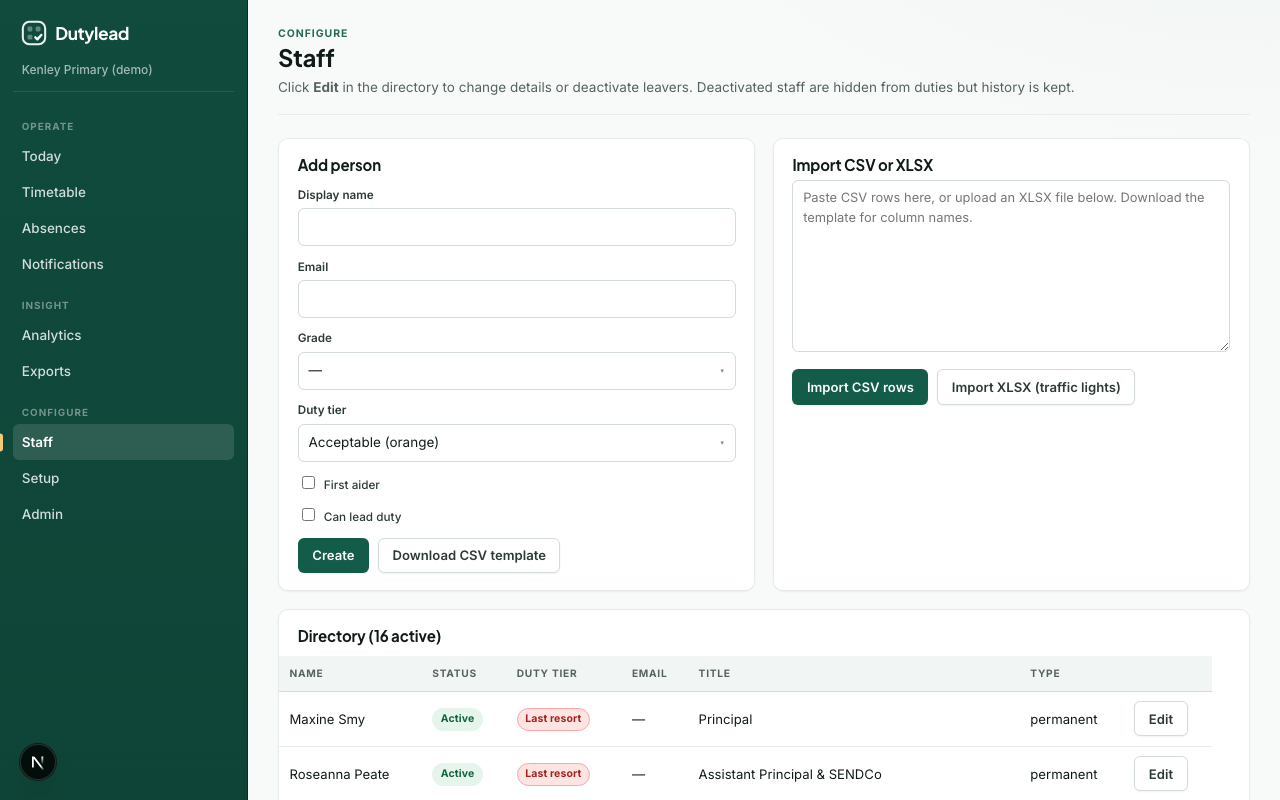The height and width of the screenshot is (800, 1280).
Task: Navigate to Absences
Action: tap(123, 228)
